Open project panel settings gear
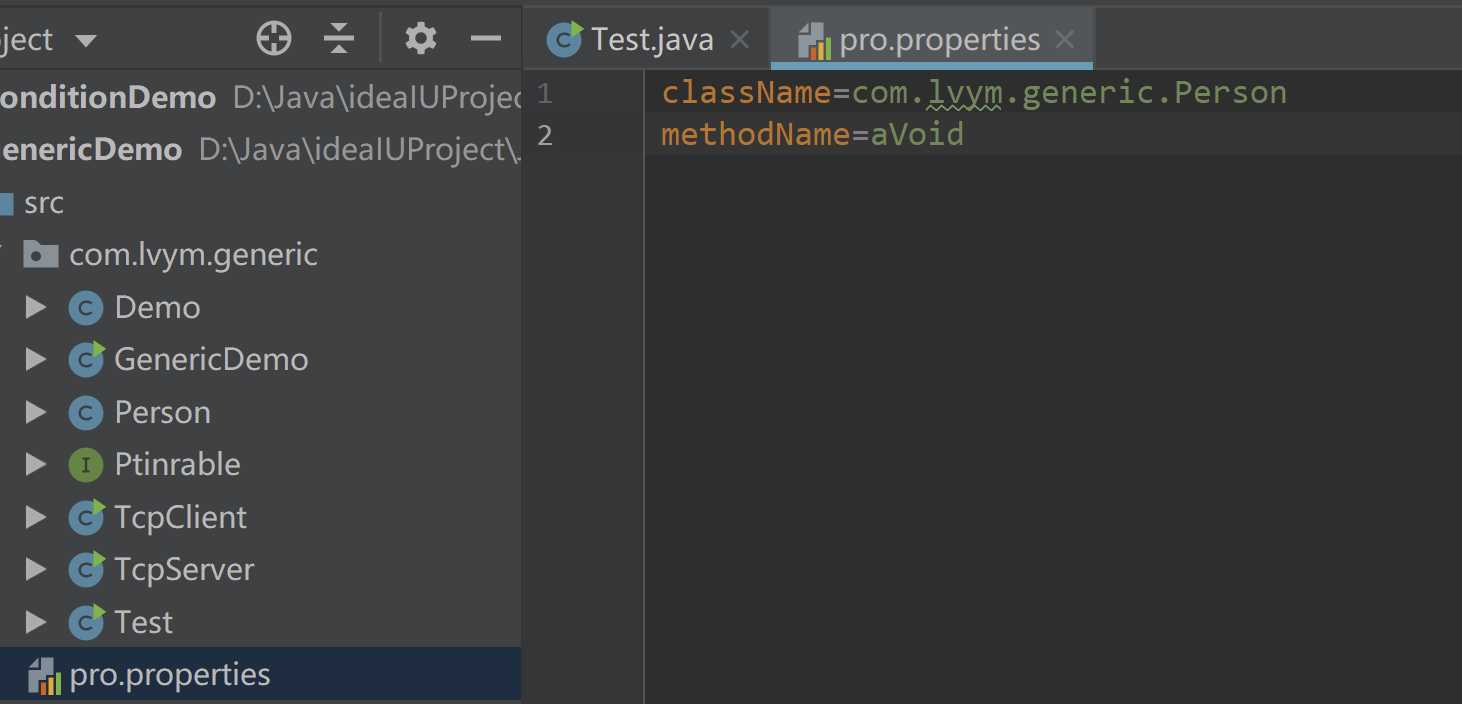Screen dimensions: 1462x704 click(420, 39)
